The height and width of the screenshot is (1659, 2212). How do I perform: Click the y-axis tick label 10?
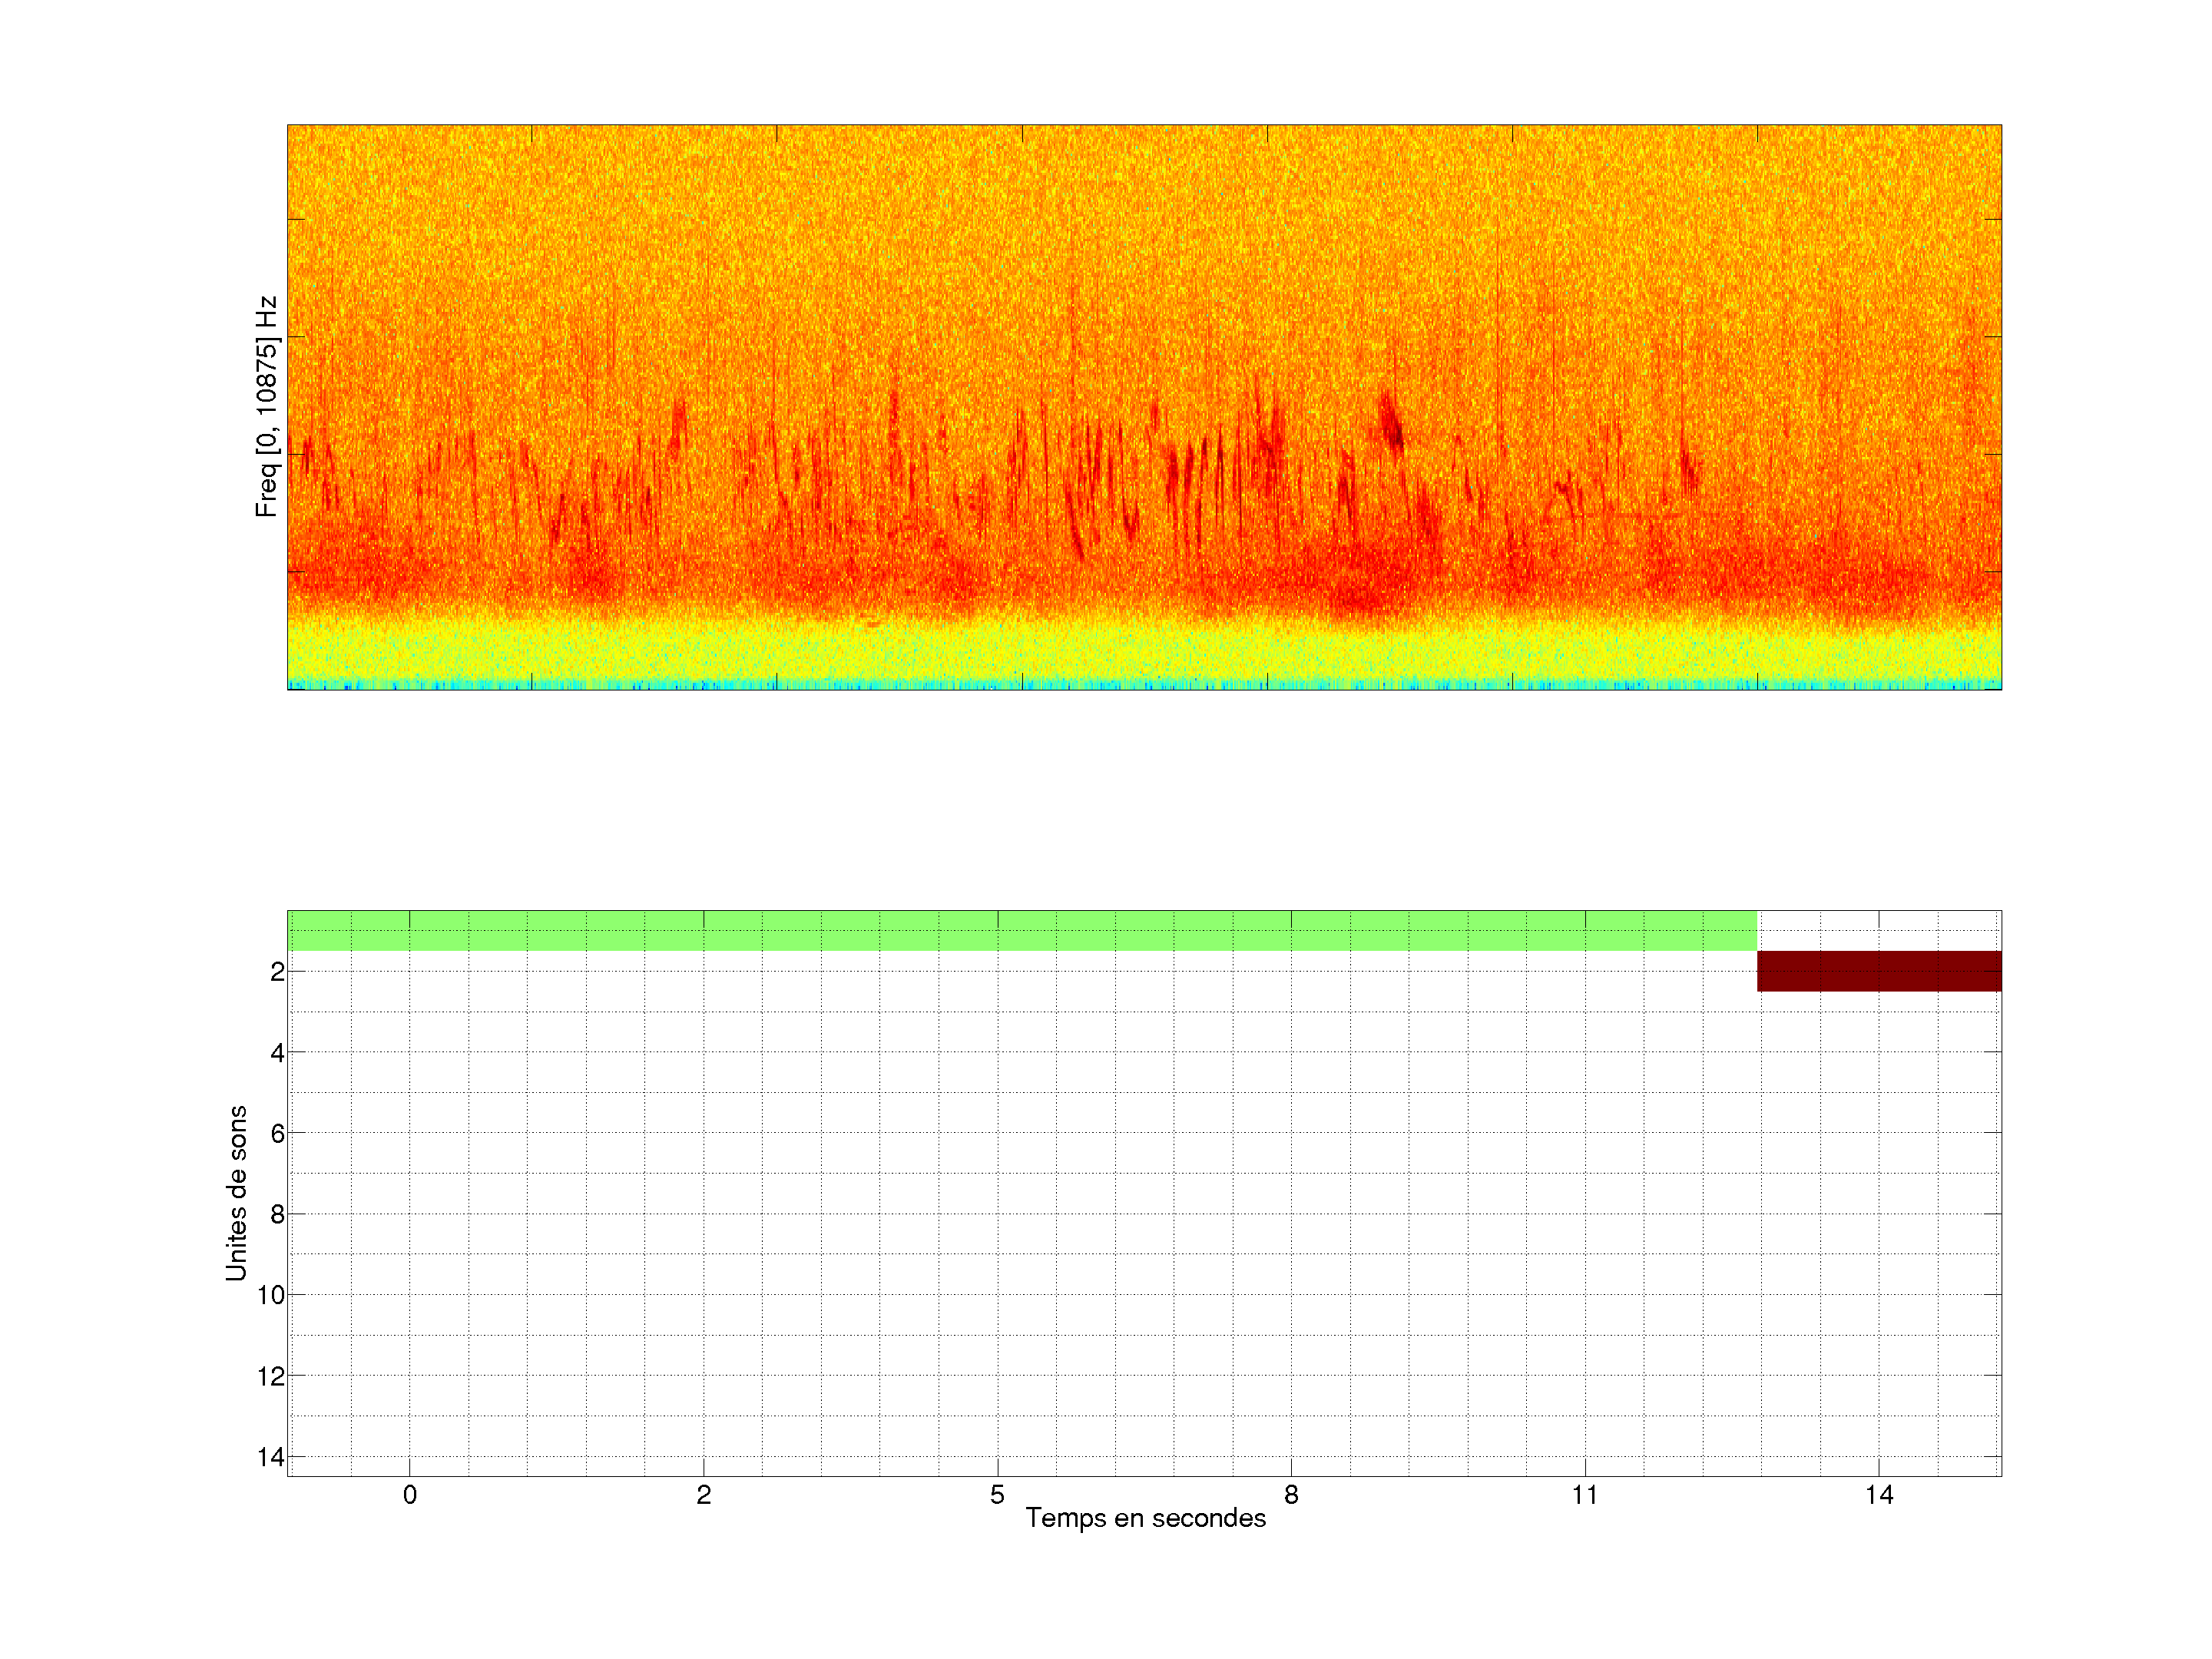point(271,1295)
